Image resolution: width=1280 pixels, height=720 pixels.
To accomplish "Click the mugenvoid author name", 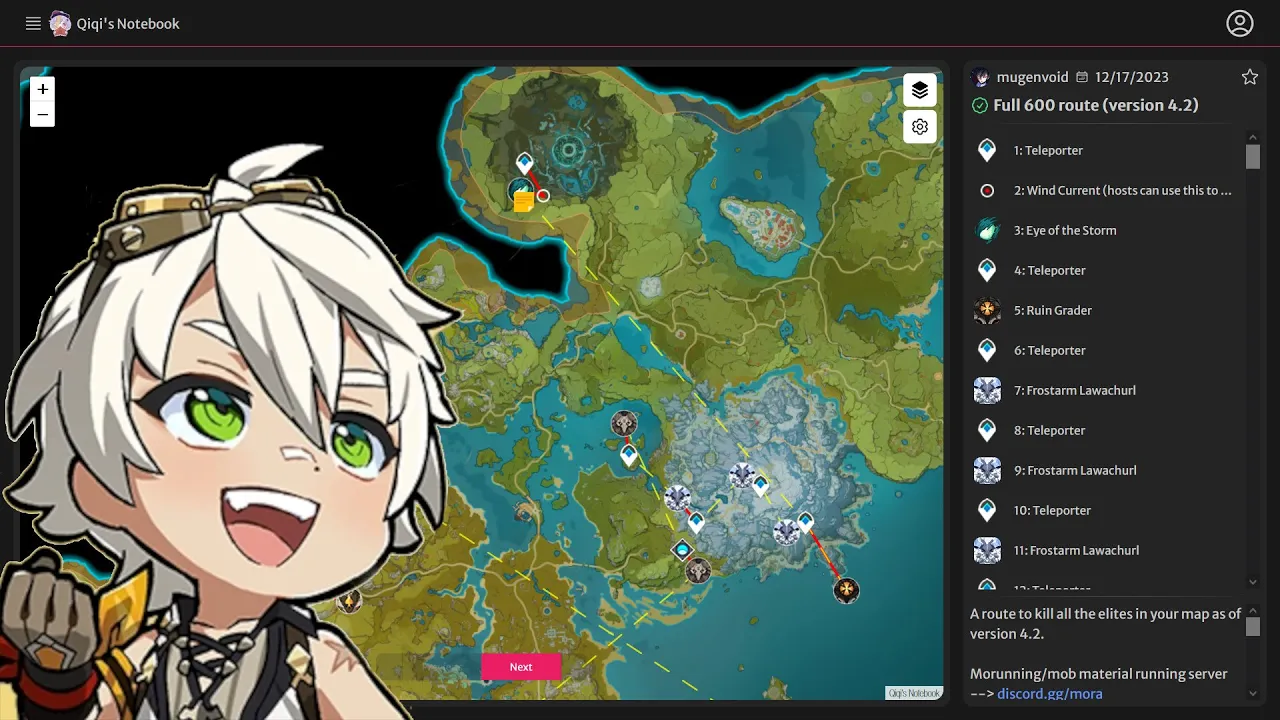I will click(1033, 77).
